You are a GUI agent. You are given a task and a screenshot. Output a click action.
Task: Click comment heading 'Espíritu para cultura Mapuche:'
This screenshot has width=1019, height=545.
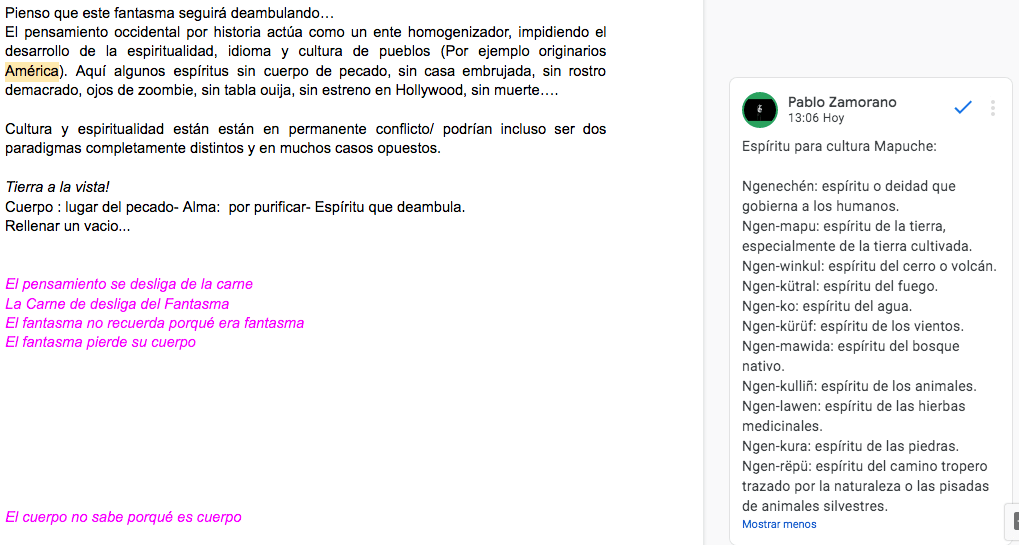(x=838, y=146)
